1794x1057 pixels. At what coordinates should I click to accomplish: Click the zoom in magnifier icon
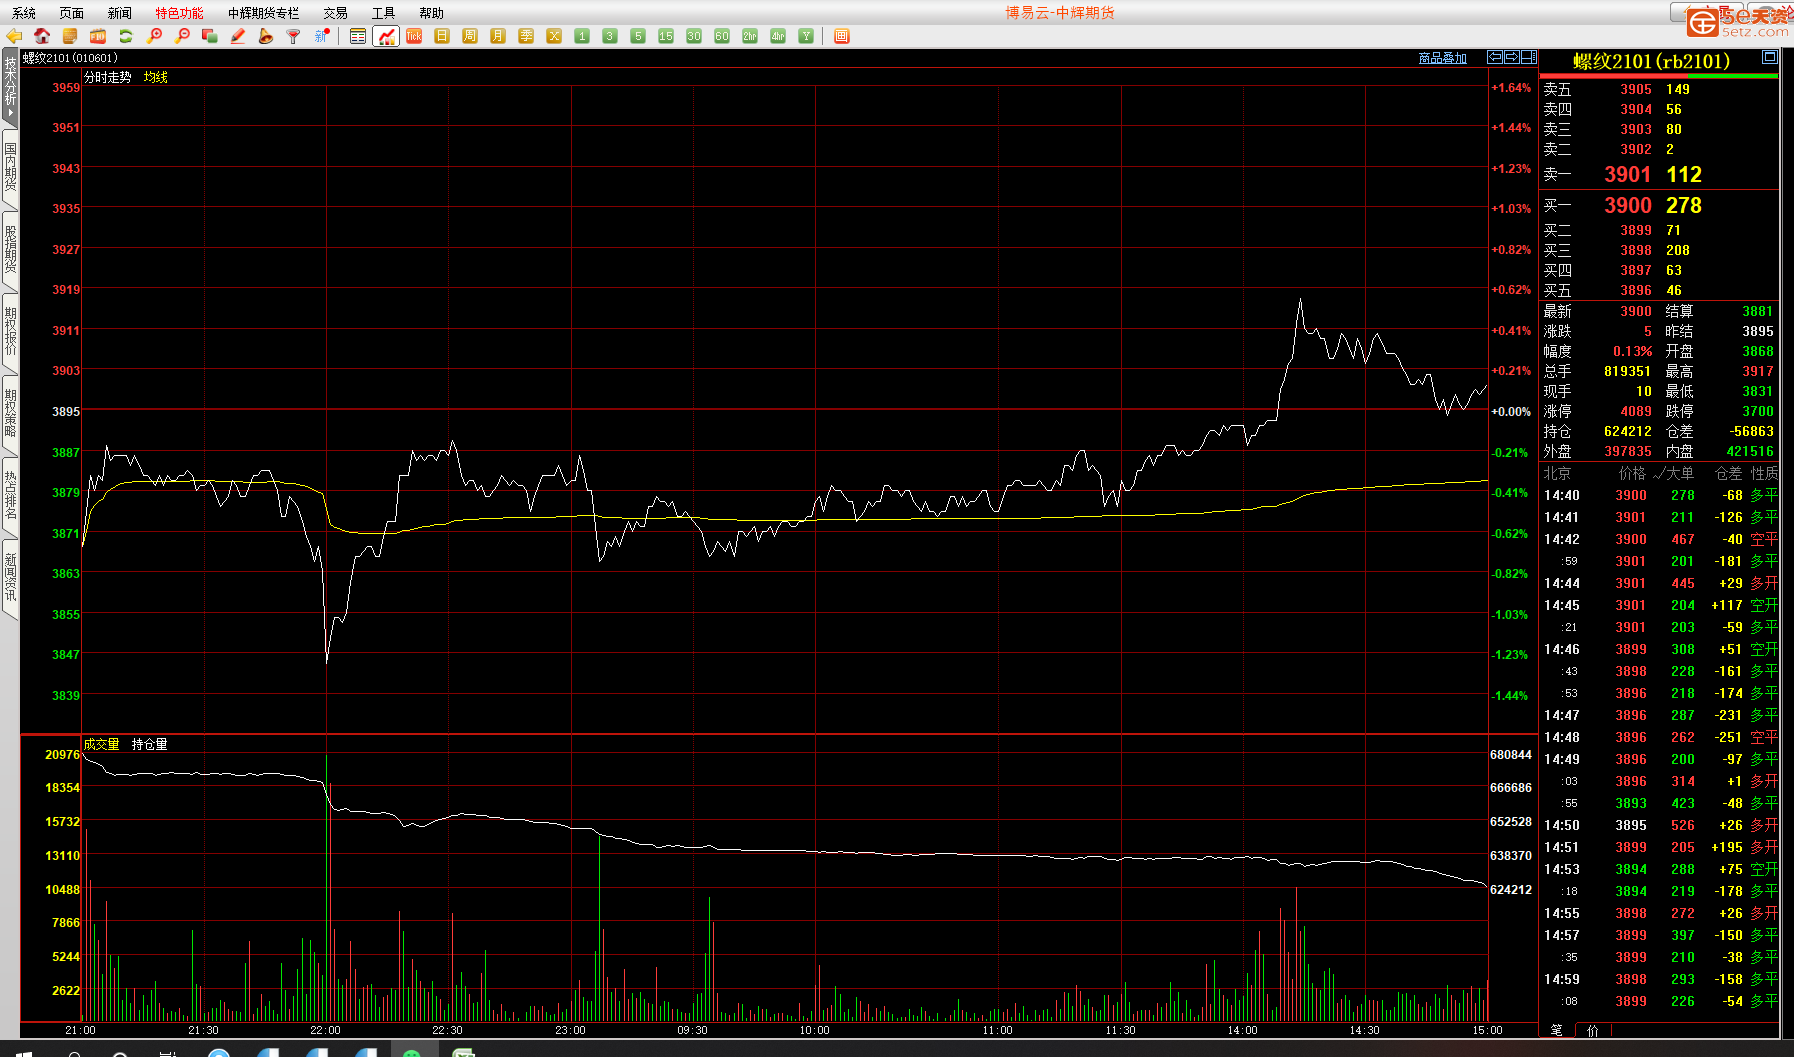coord(154,36)
